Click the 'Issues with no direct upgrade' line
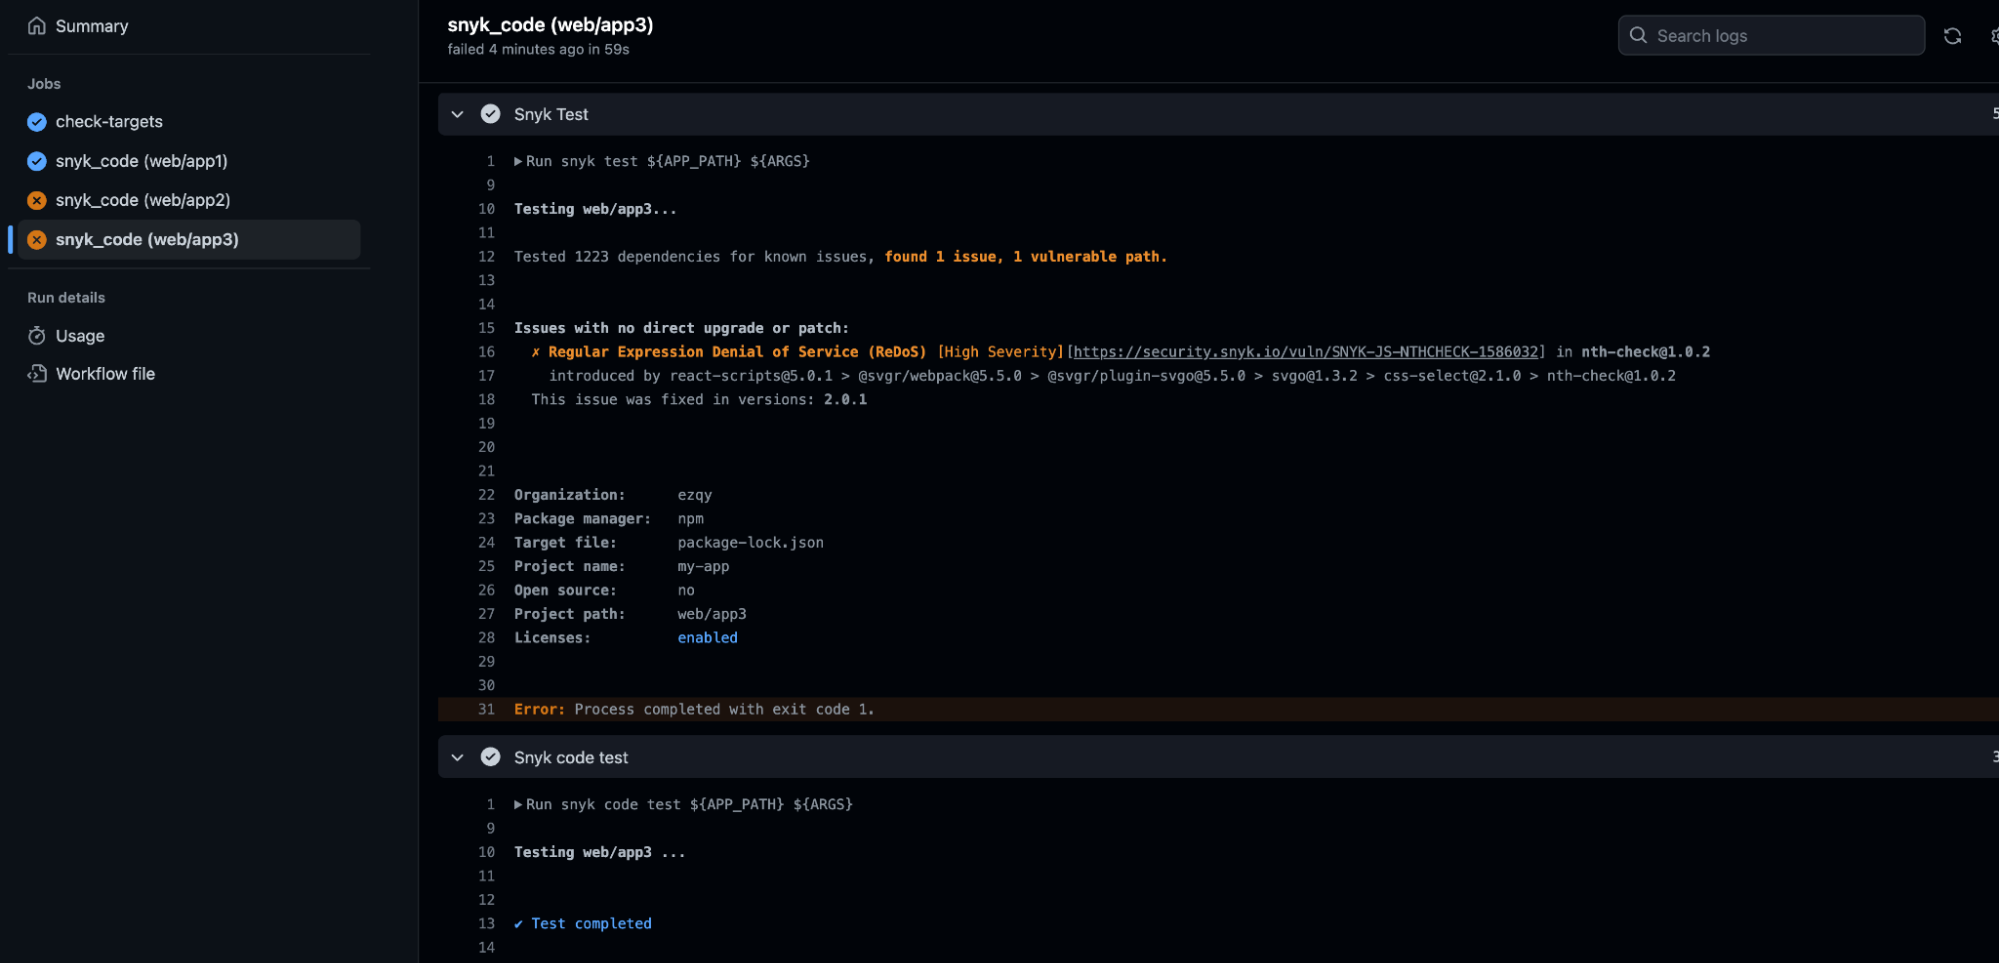The image size is (1999, 964). (681, 328)
